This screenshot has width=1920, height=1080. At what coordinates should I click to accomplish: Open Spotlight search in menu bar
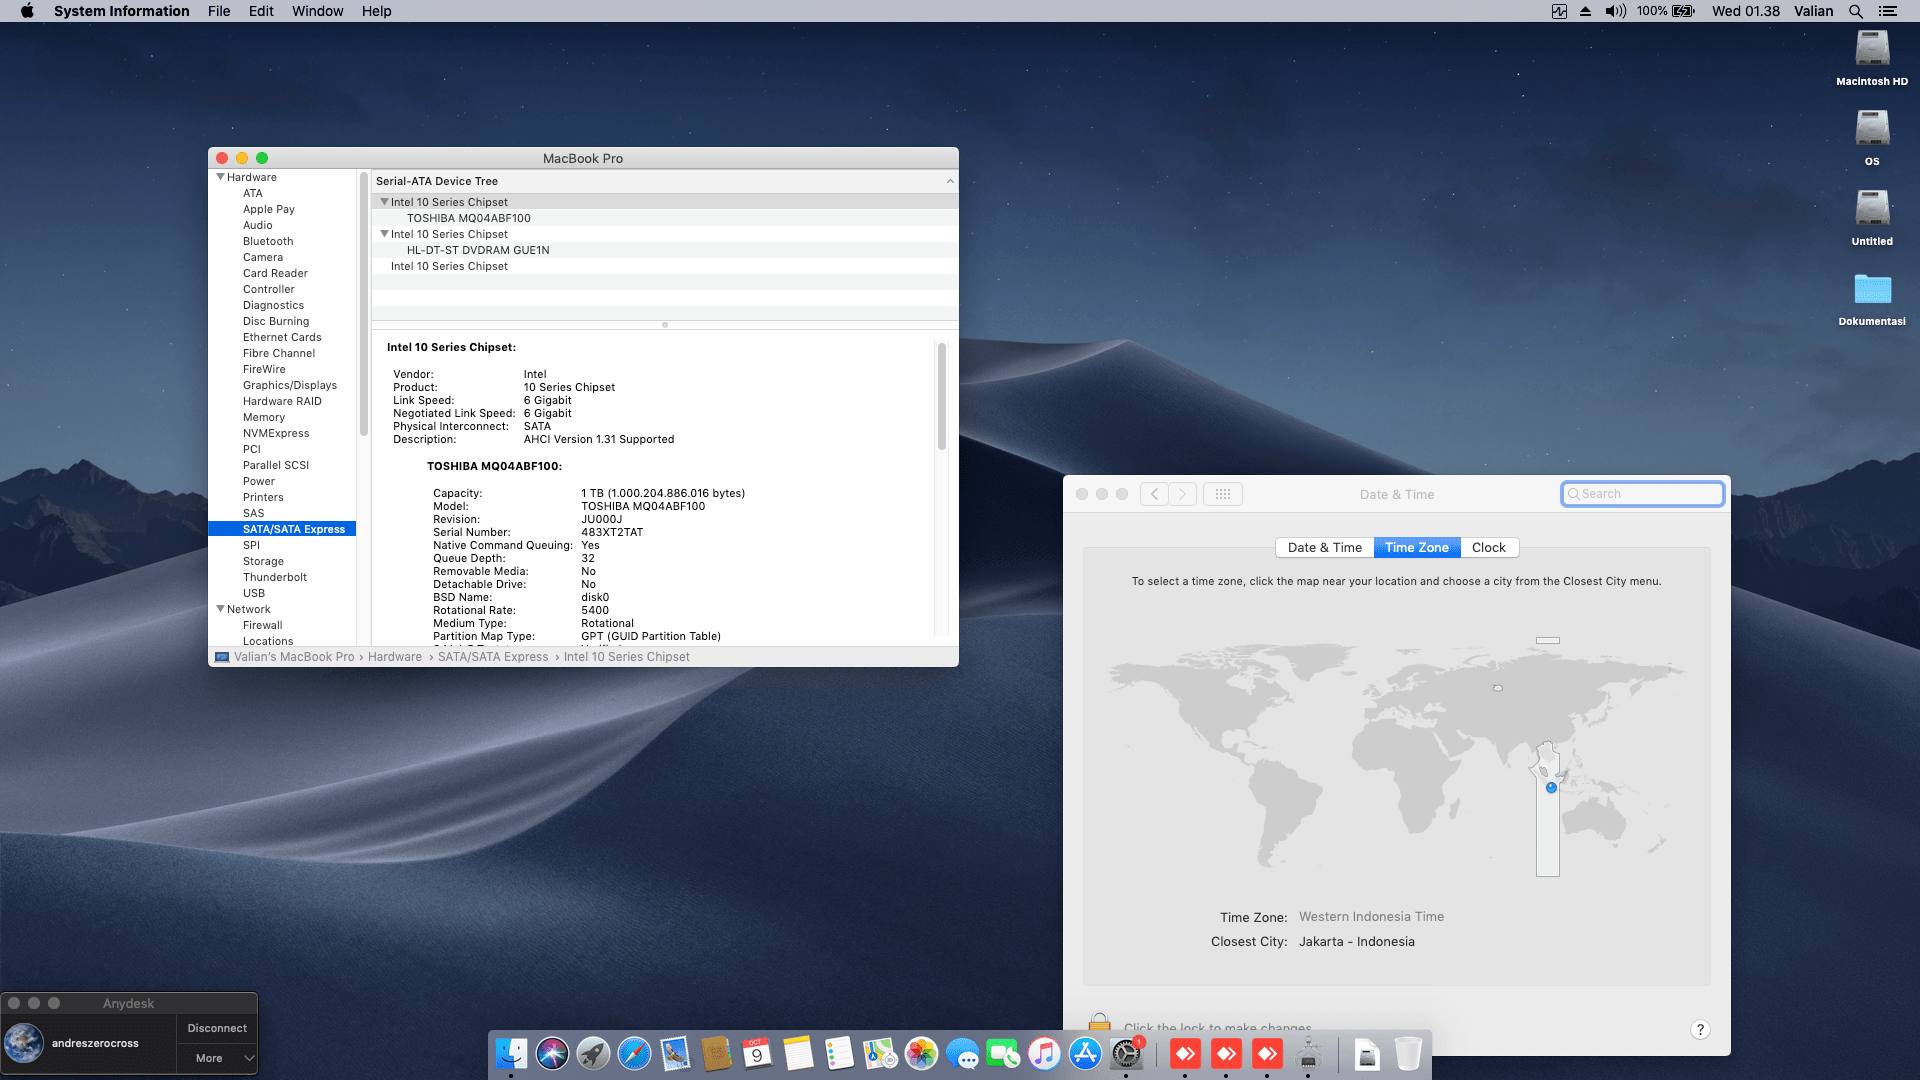pos(1855,11)
